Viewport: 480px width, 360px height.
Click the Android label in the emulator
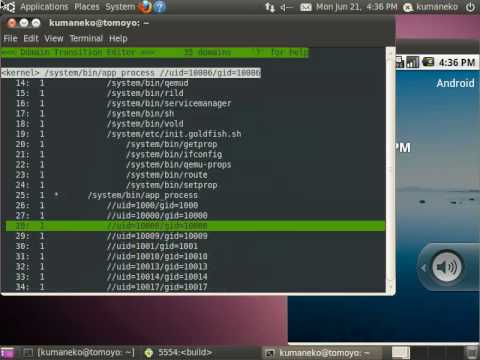pos(455,83)
